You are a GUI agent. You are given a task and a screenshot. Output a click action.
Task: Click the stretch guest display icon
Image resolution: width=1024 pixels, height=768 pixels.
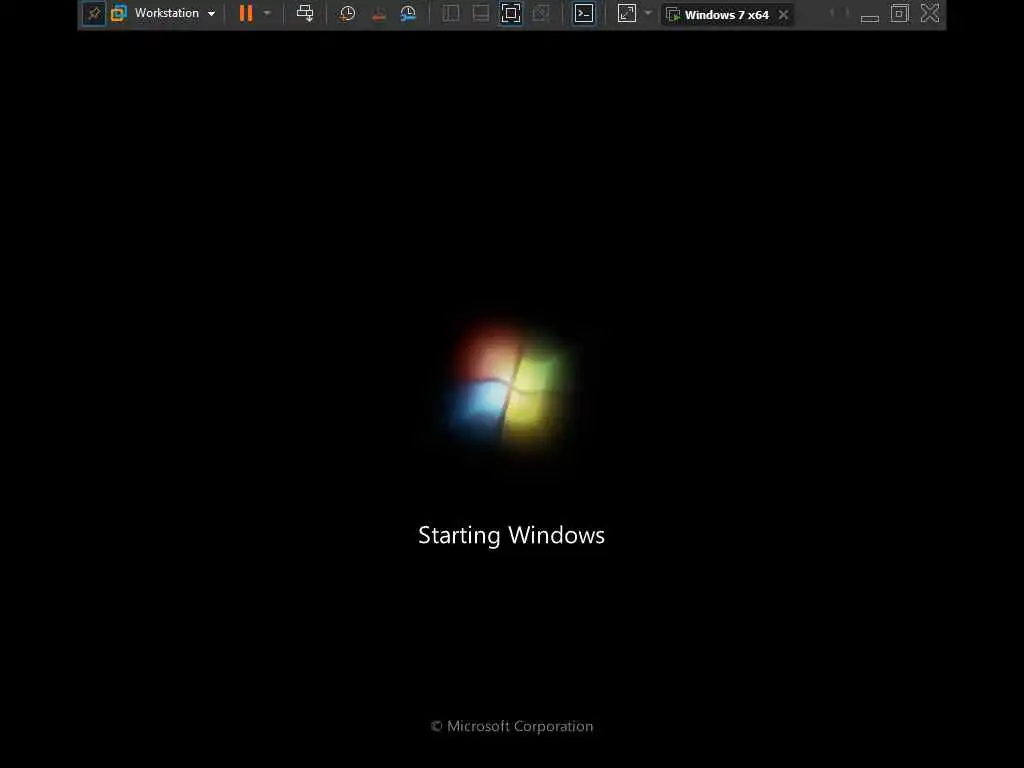tap(627, 13)
